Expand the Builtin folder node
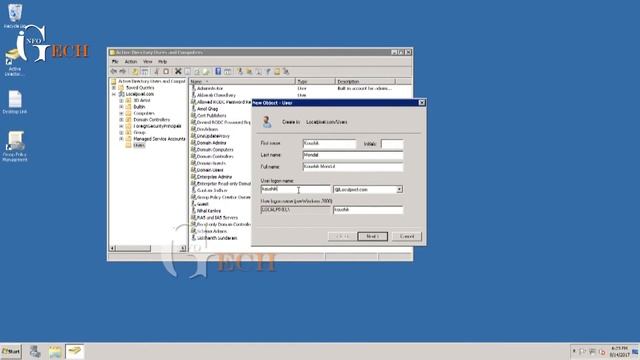The image size is (640, 360). (x=121, y=107)
